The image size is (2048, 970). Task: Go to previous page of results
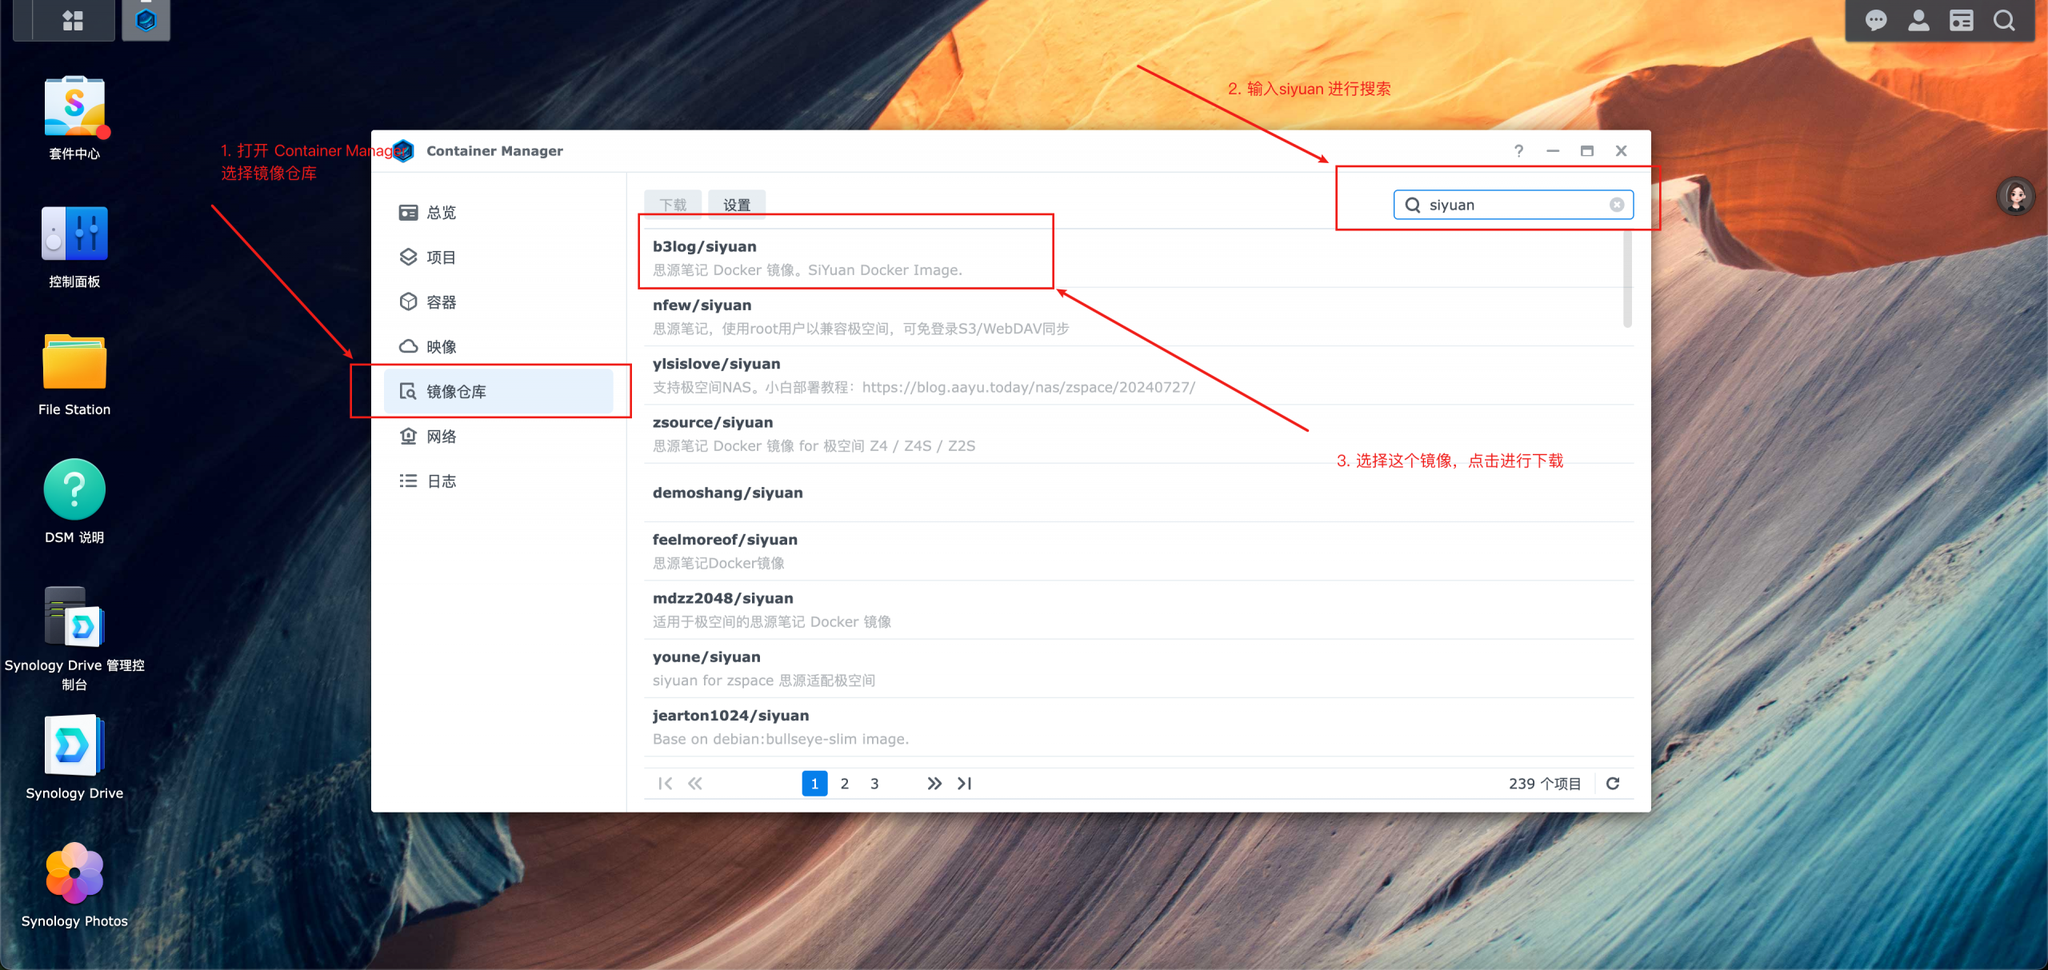click(x=695, y=784)
